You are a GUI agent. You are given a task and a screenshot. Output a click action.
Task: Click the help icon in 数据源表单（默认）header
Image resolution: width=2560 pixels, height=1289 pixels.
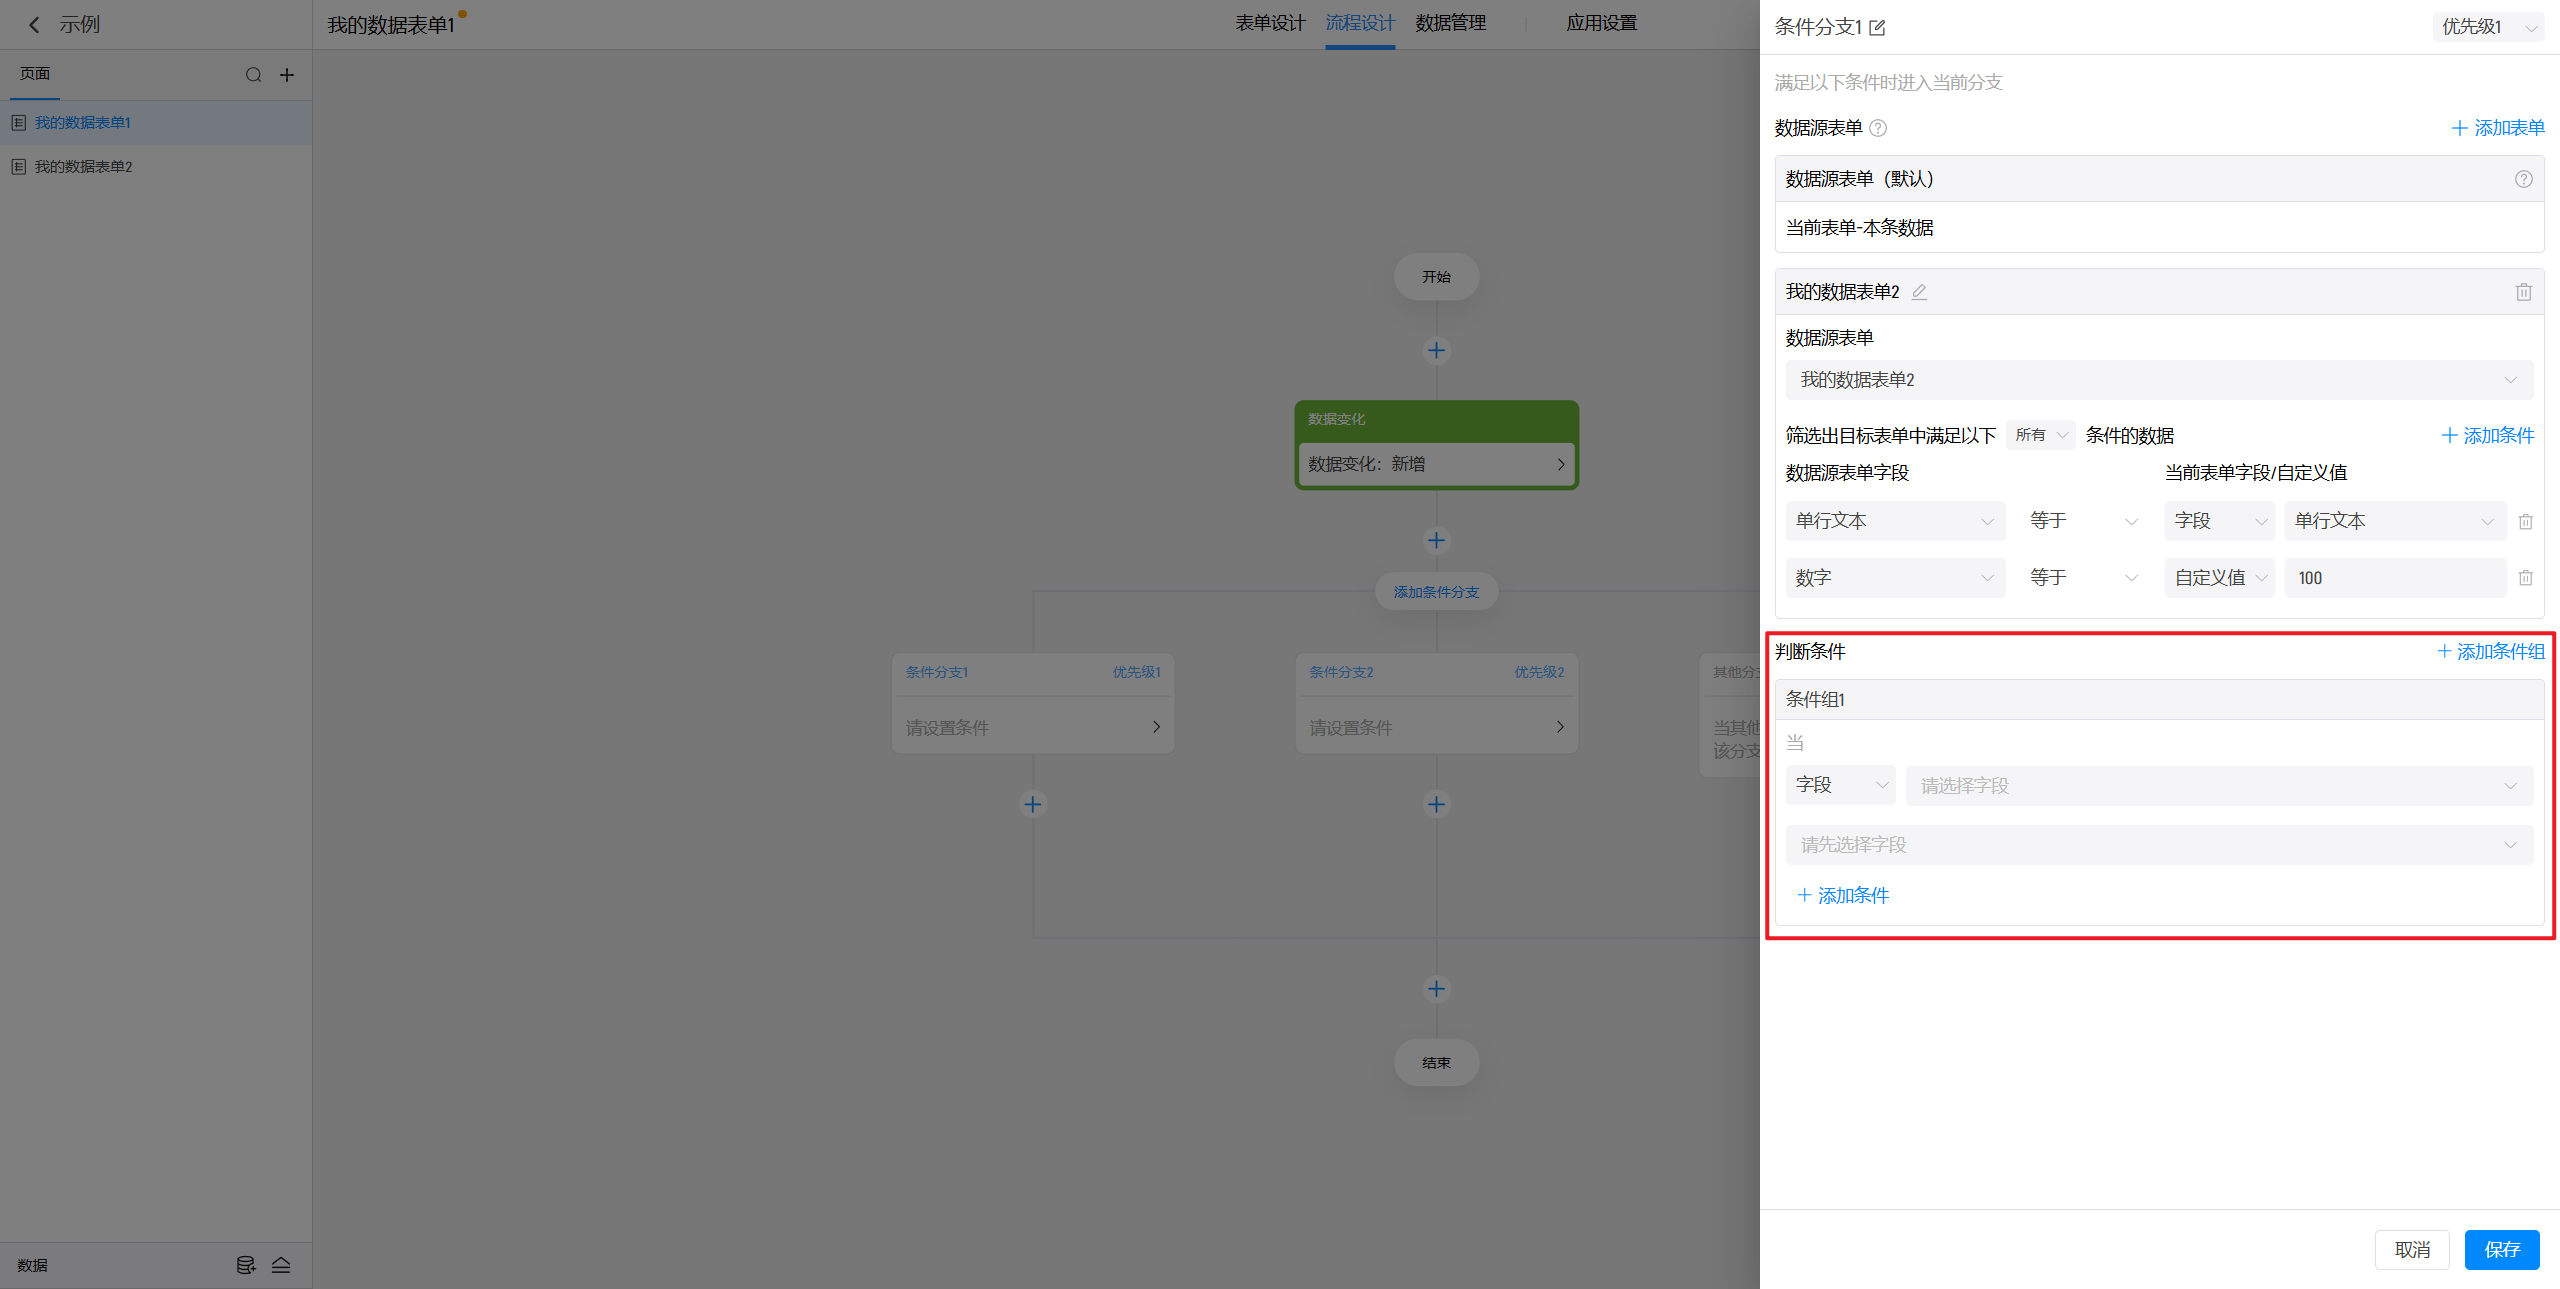pyautogui.click(x=2523, y=179)
